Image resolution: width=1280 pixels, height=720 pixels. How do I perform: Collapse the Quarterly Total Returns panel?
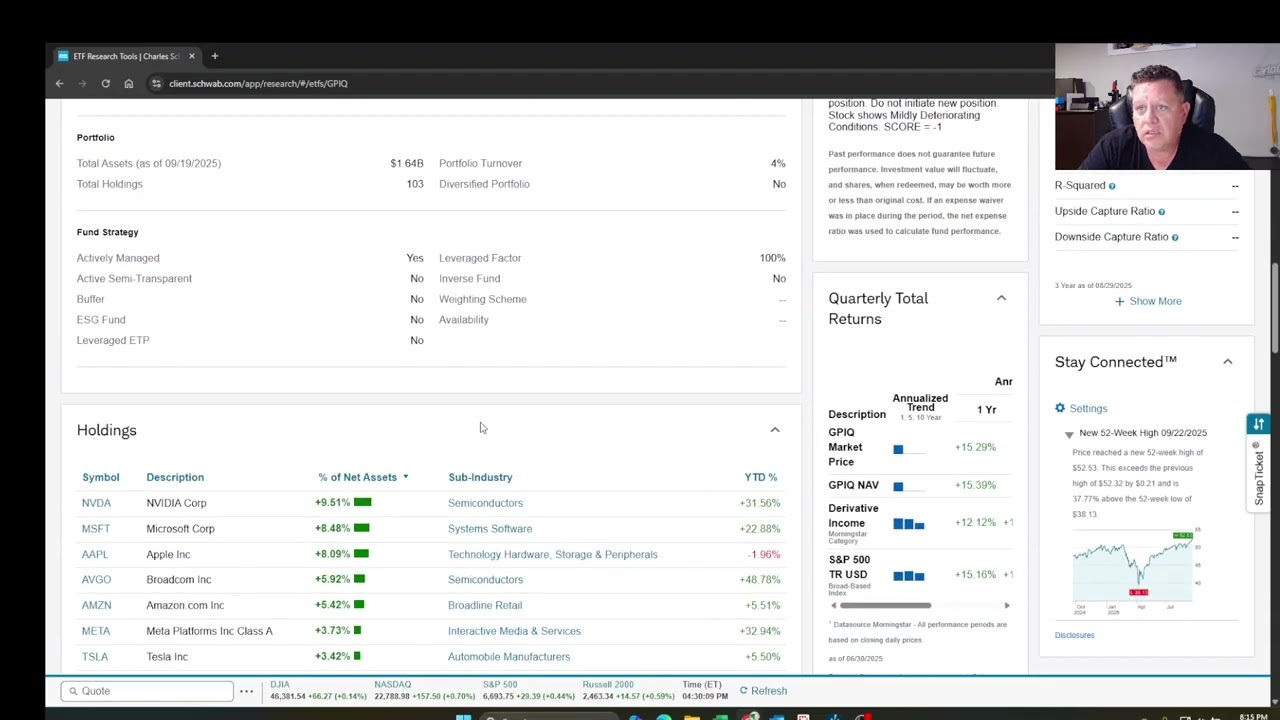1001,298
